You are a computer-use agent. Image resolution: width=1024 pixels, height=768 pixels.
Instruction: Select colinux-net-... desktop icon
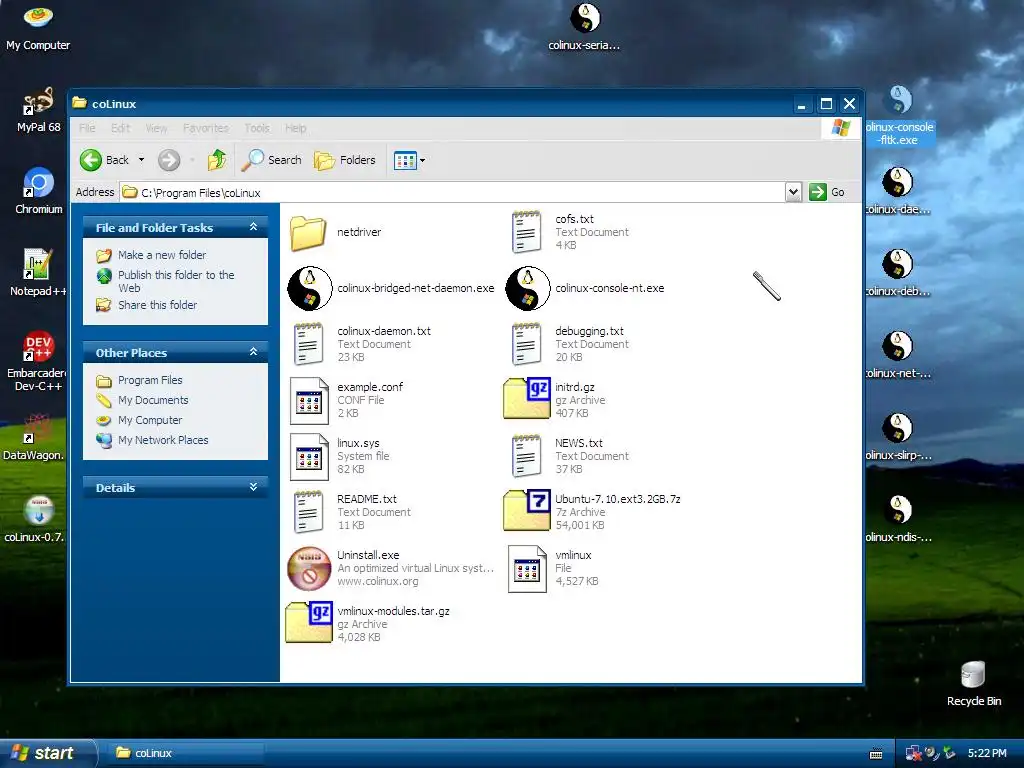[x=898, y=355]
